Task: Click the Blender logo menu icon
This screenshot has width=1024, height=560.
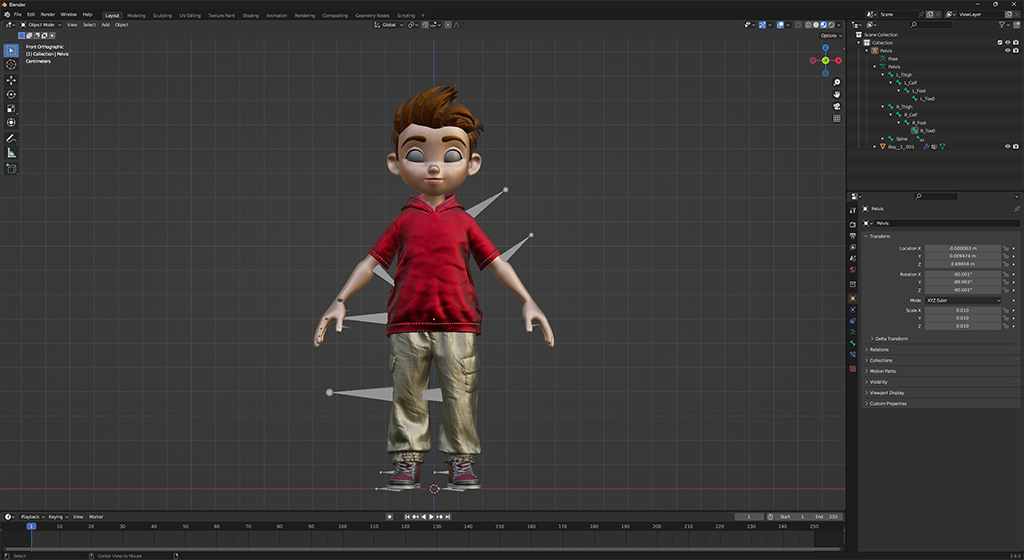Action: pos(7,14)
